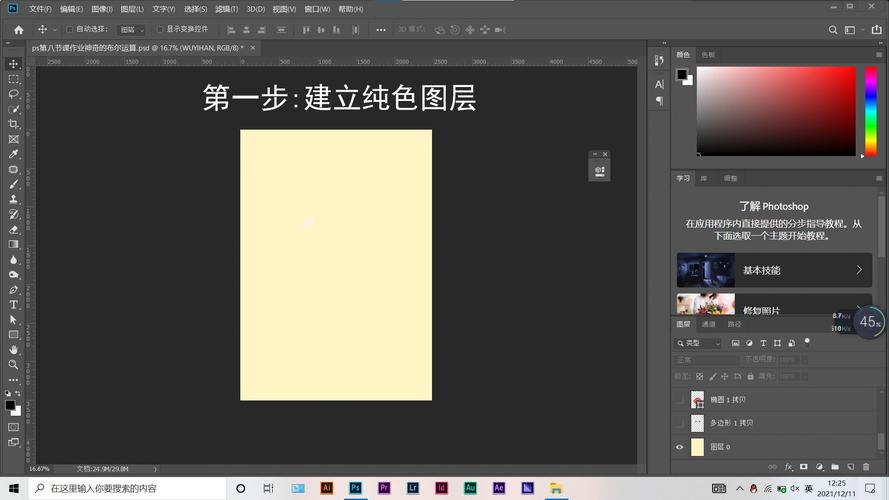
Task: Select the Crop tool
Action: click(x=14, y=124)
